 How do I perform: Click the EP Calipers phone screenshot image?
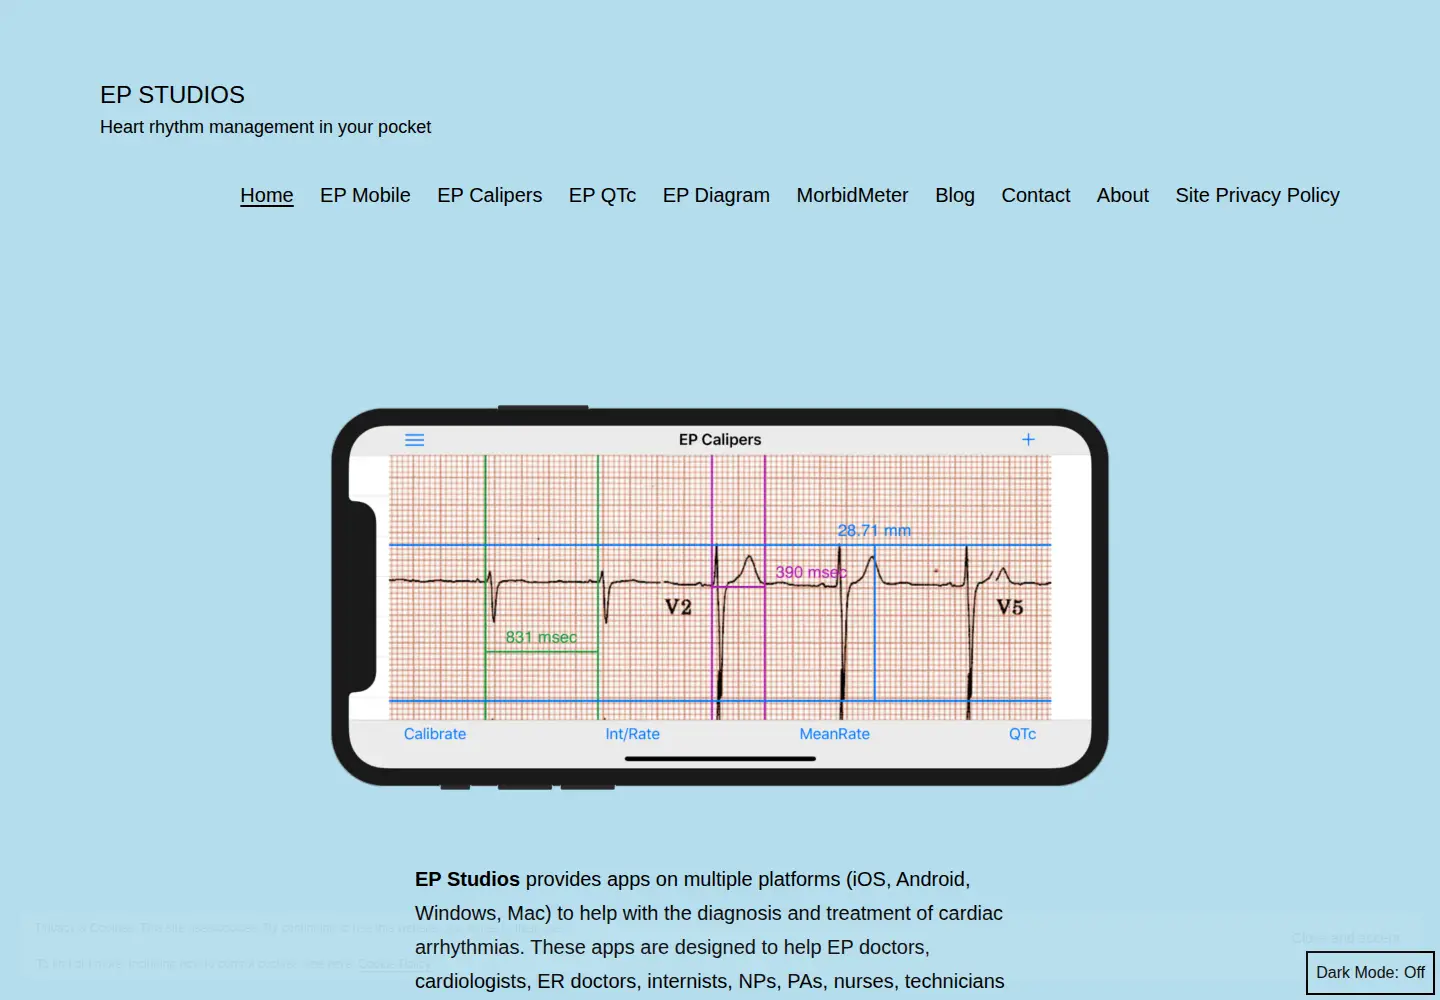tap(720, 597)
